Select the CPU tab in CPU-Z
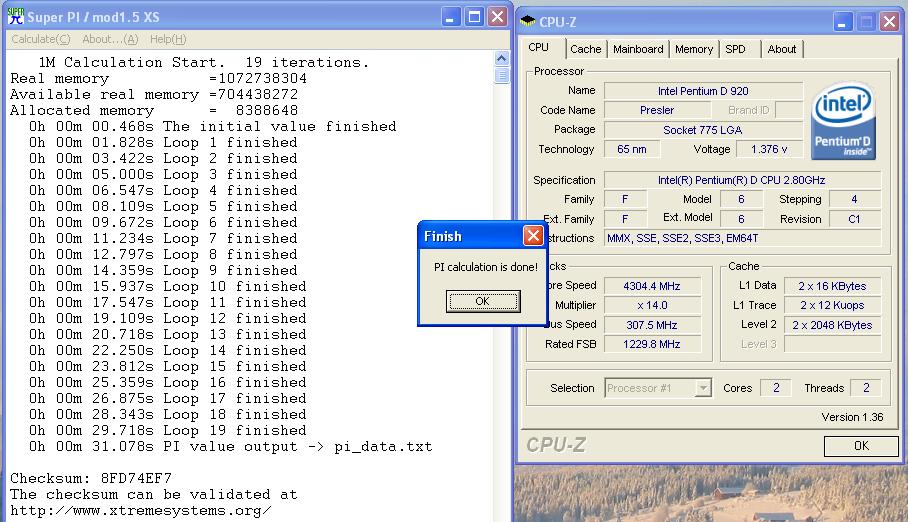908x522 pixels. click(x=539, y=48)
